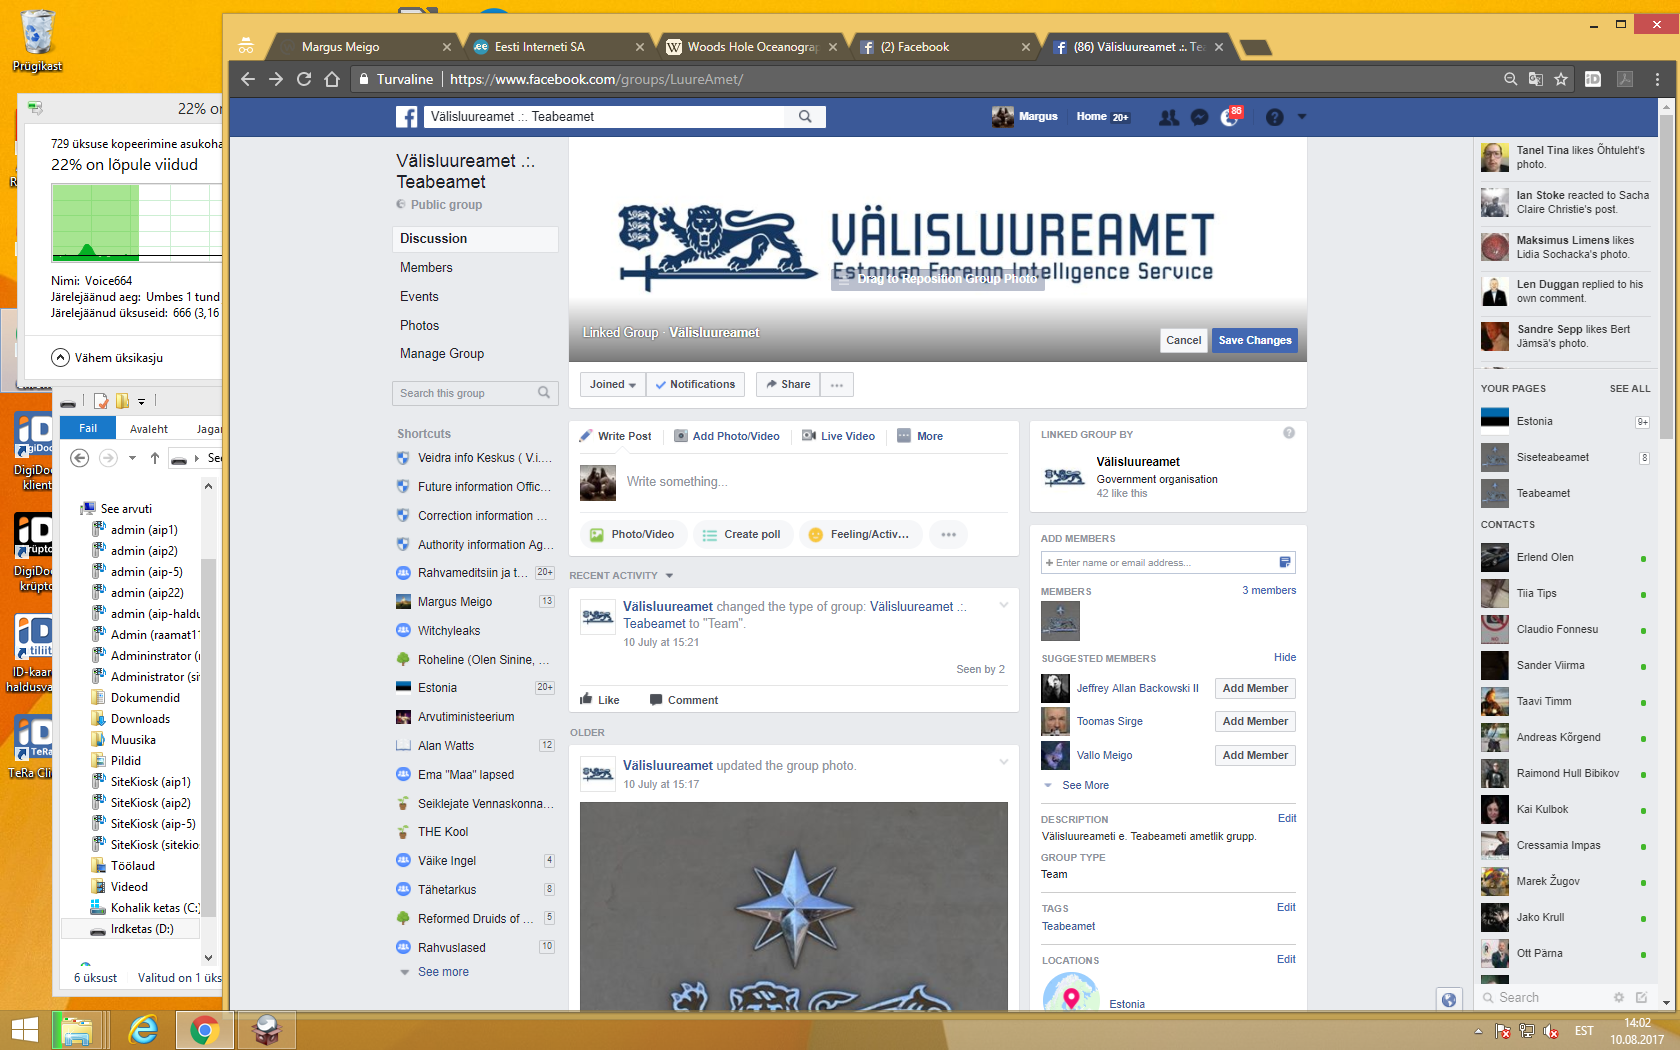Toggle group Notifications button

tap(695, 384)
